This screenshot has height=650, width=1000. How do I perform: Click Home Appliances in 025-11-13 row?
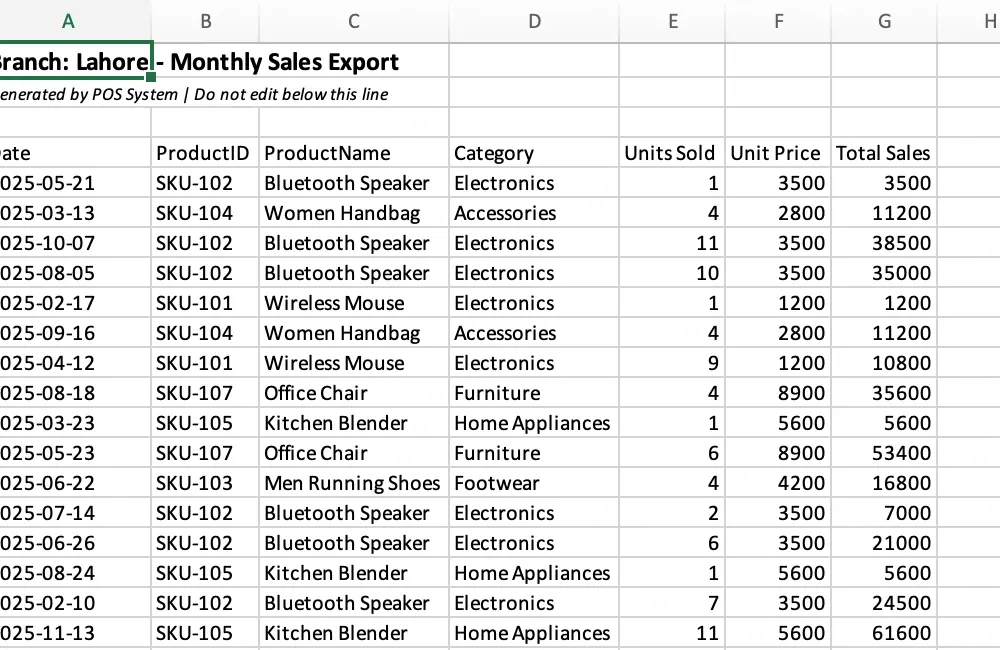(x=534, y=633)
